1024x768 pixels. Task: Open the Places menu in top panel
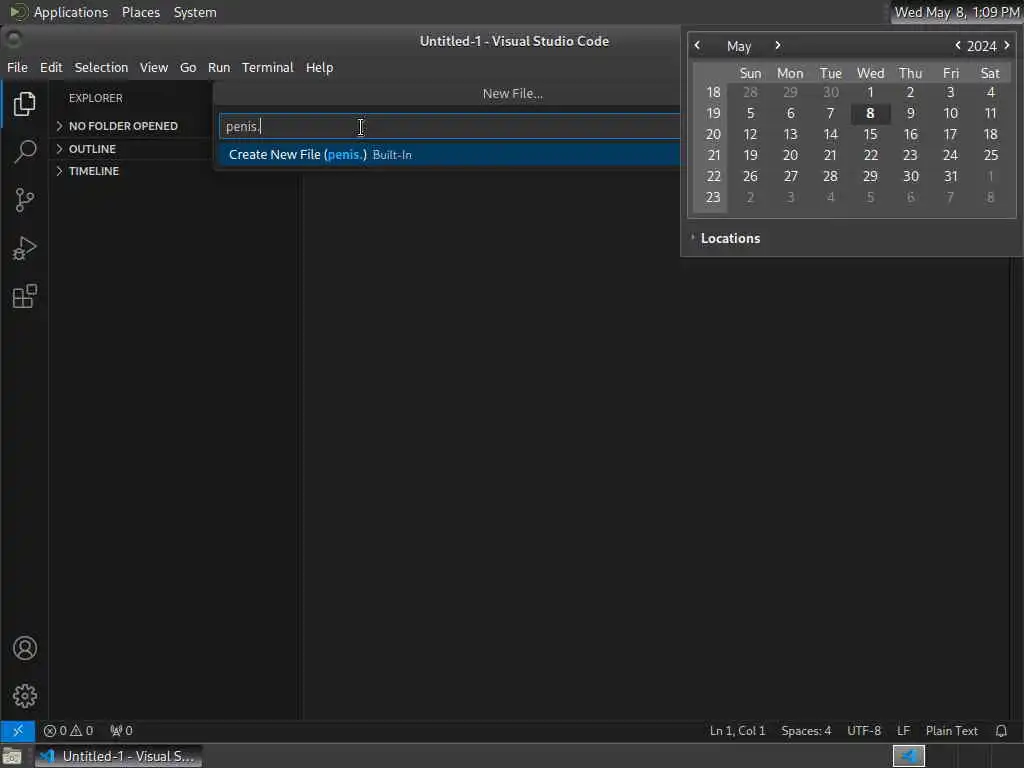click(141, 12)
